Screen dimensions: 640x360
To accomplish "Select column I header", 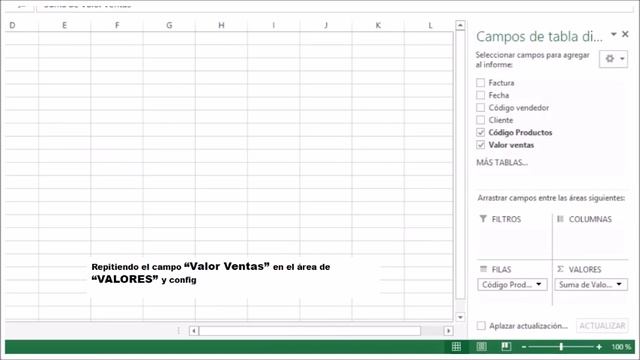I will pyautogui.click(x=273, y=25).
